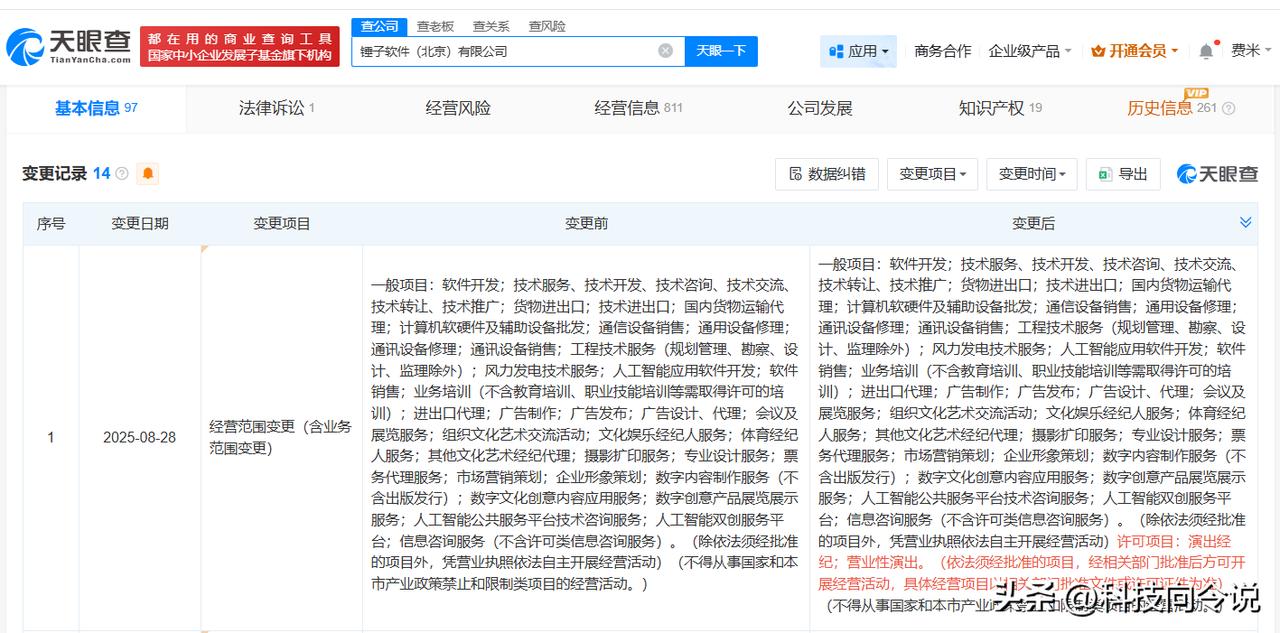
Task: Click the red 许可项目：演出经纪 text
Action: (1175, 541)
